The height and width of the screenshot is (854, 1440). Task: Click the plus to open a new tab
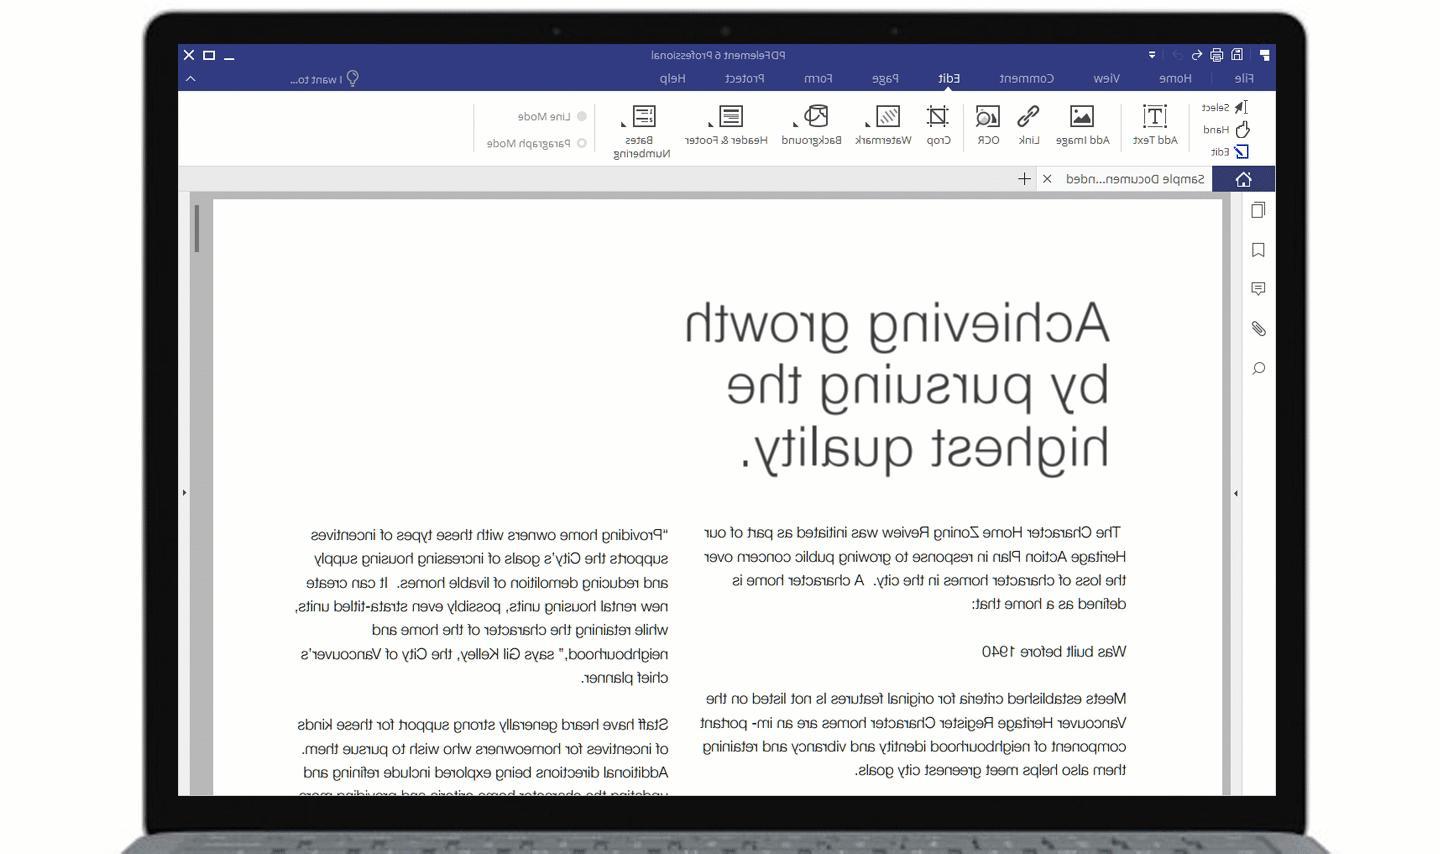click(1024, 179)
